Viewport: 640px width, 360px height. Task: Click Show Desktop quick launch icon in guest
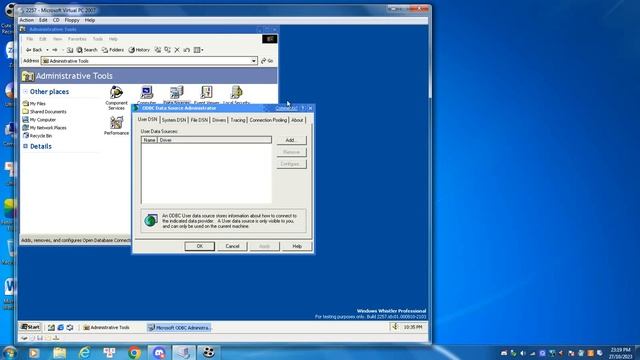pos(51,327)
